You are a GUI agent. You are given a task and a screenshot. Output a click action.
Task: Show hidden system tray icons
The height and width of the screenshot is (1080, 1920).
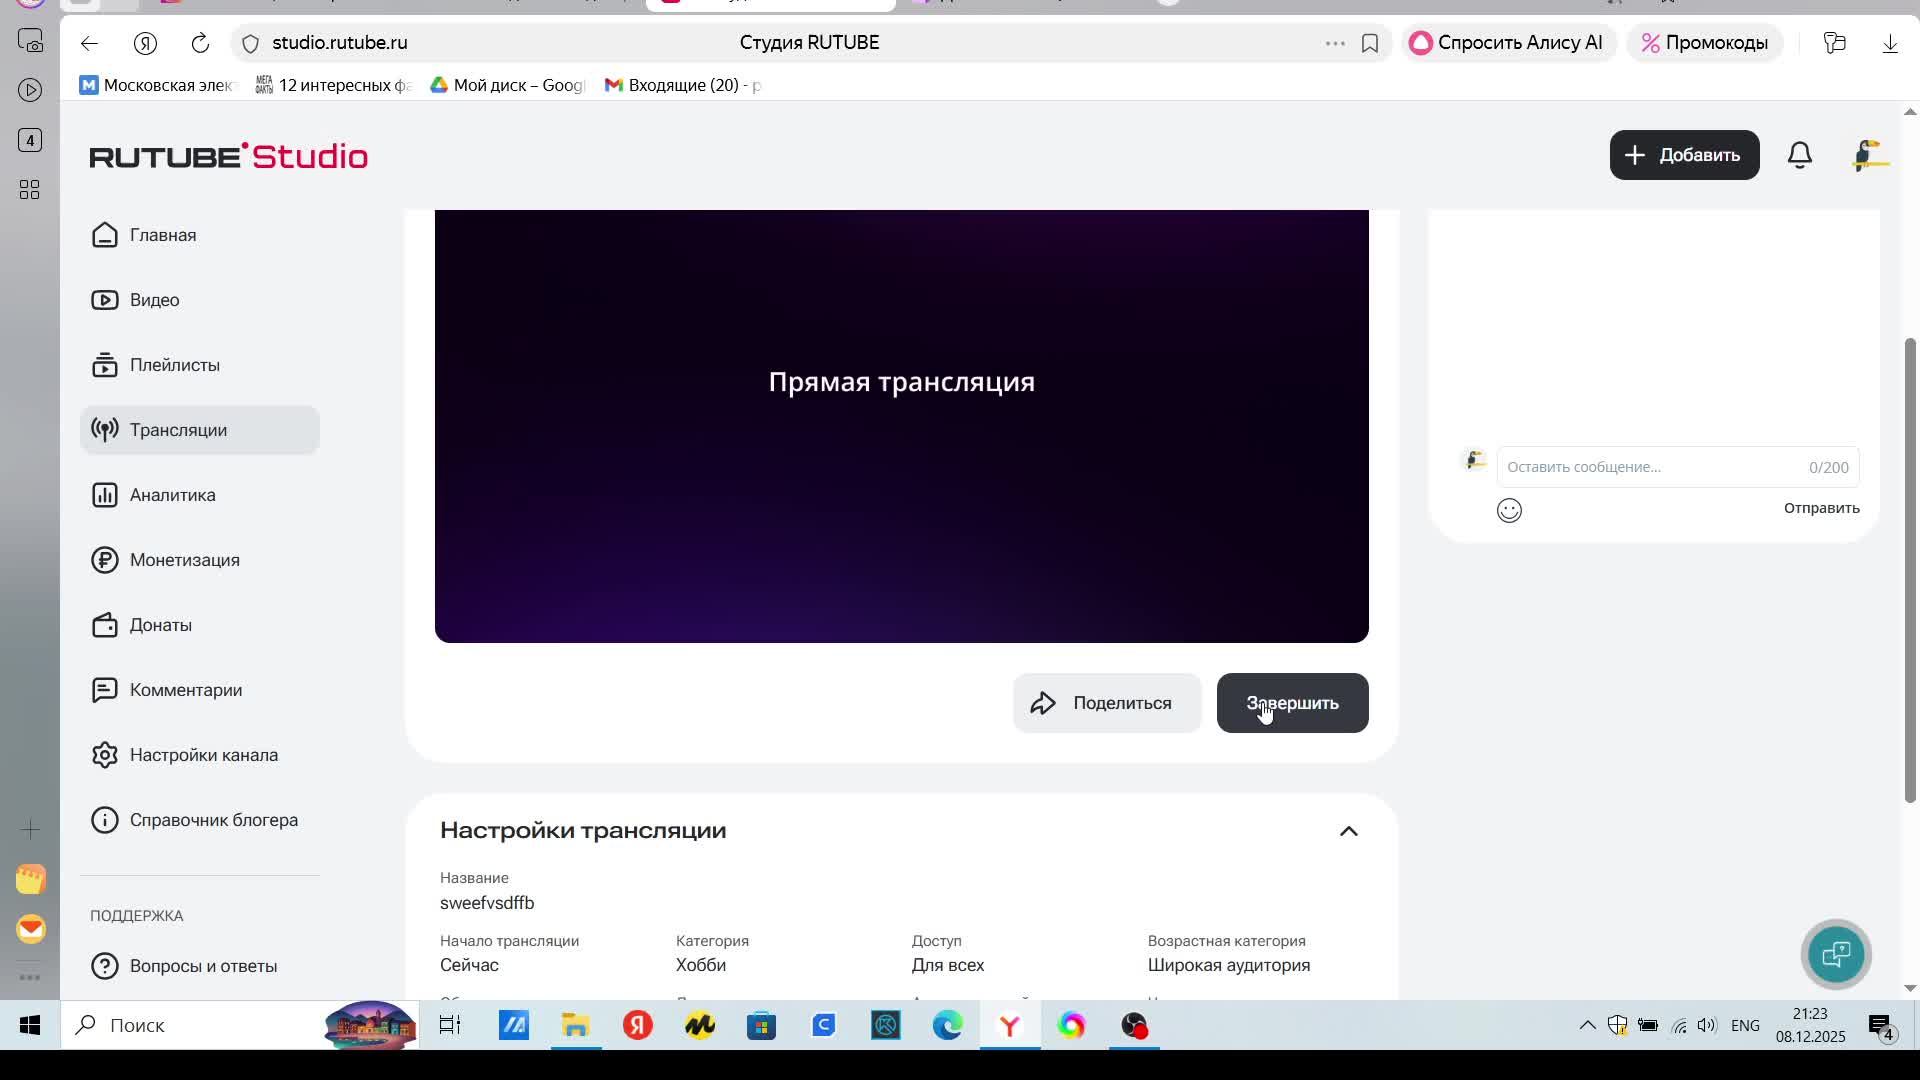click(1587, 1025)
